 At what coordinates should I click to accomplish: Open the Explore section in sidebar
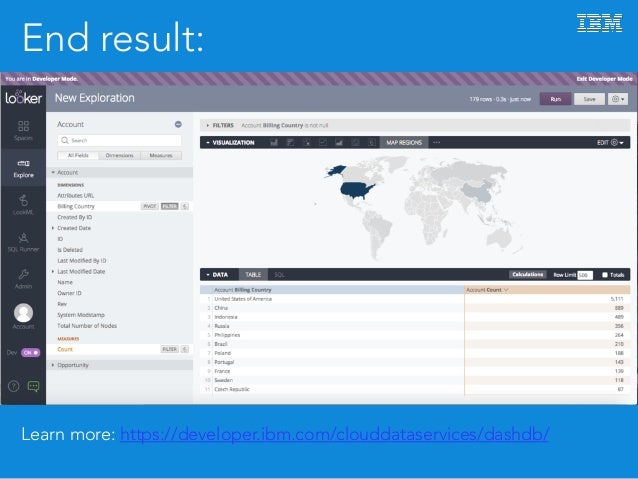(23, 168)
